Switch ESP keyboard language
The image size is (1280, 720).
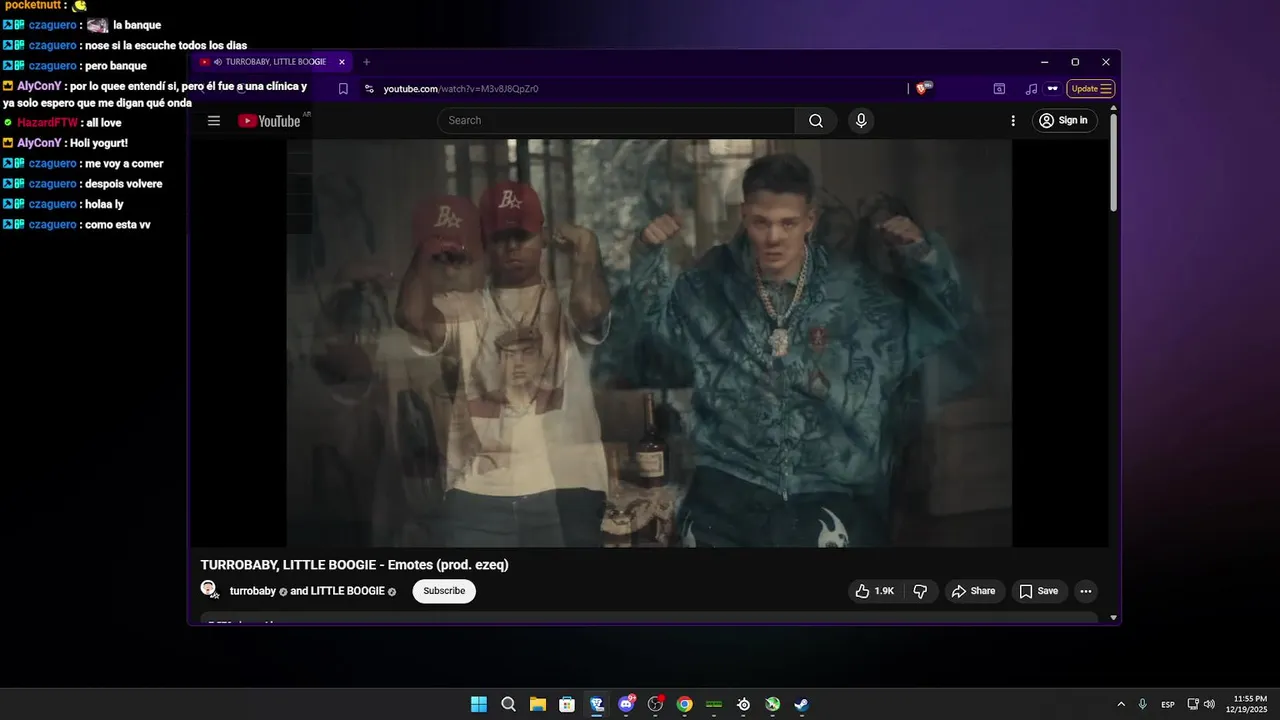1168,704
